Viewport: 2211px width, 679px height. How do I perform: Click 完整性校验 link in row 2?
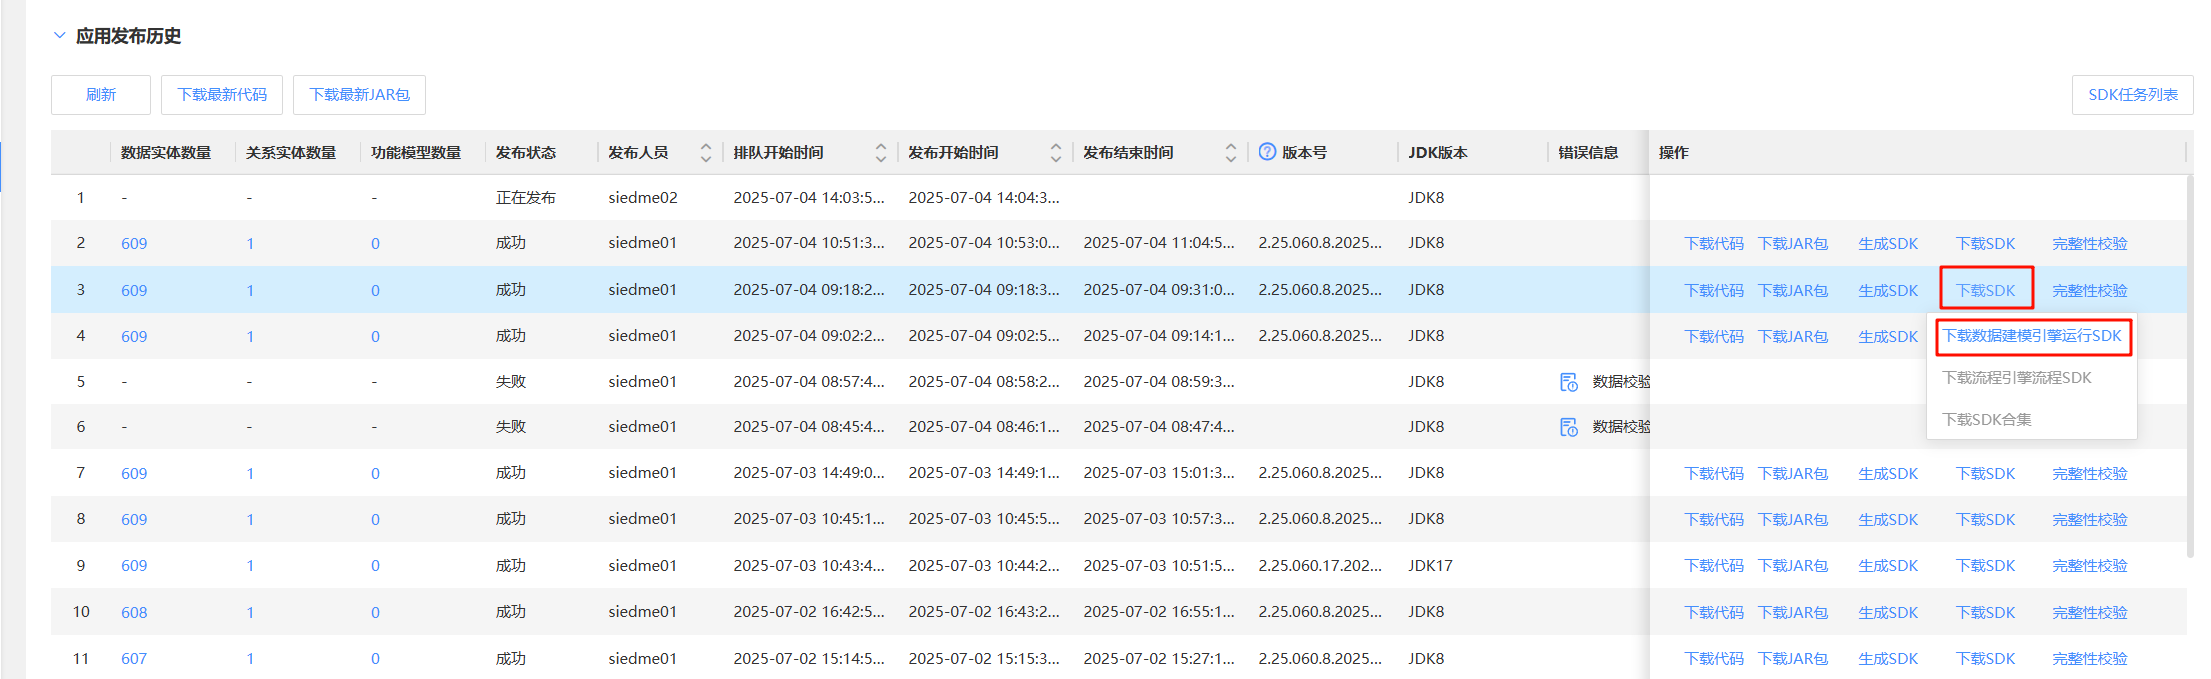[2089, 244]
